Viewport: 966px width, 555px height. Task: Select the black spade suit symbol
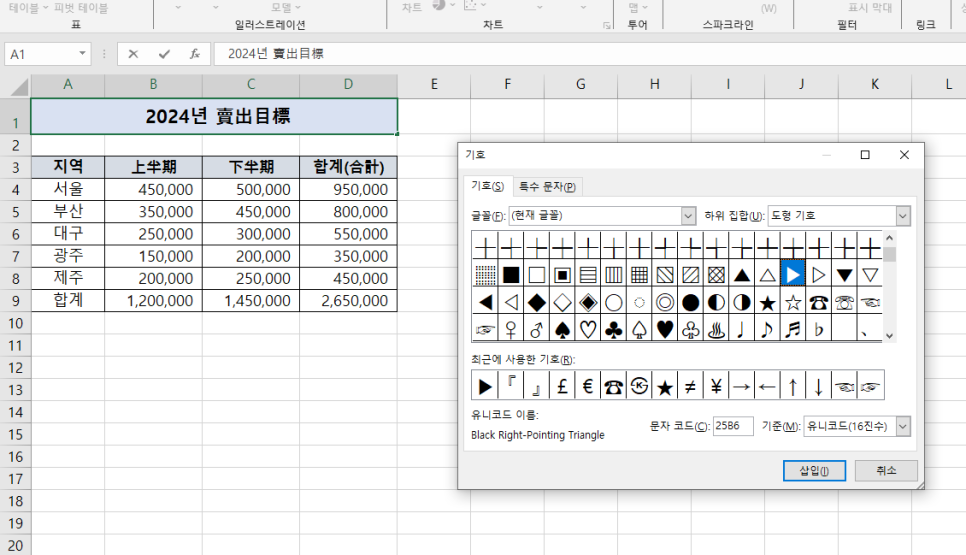(562, 330)
